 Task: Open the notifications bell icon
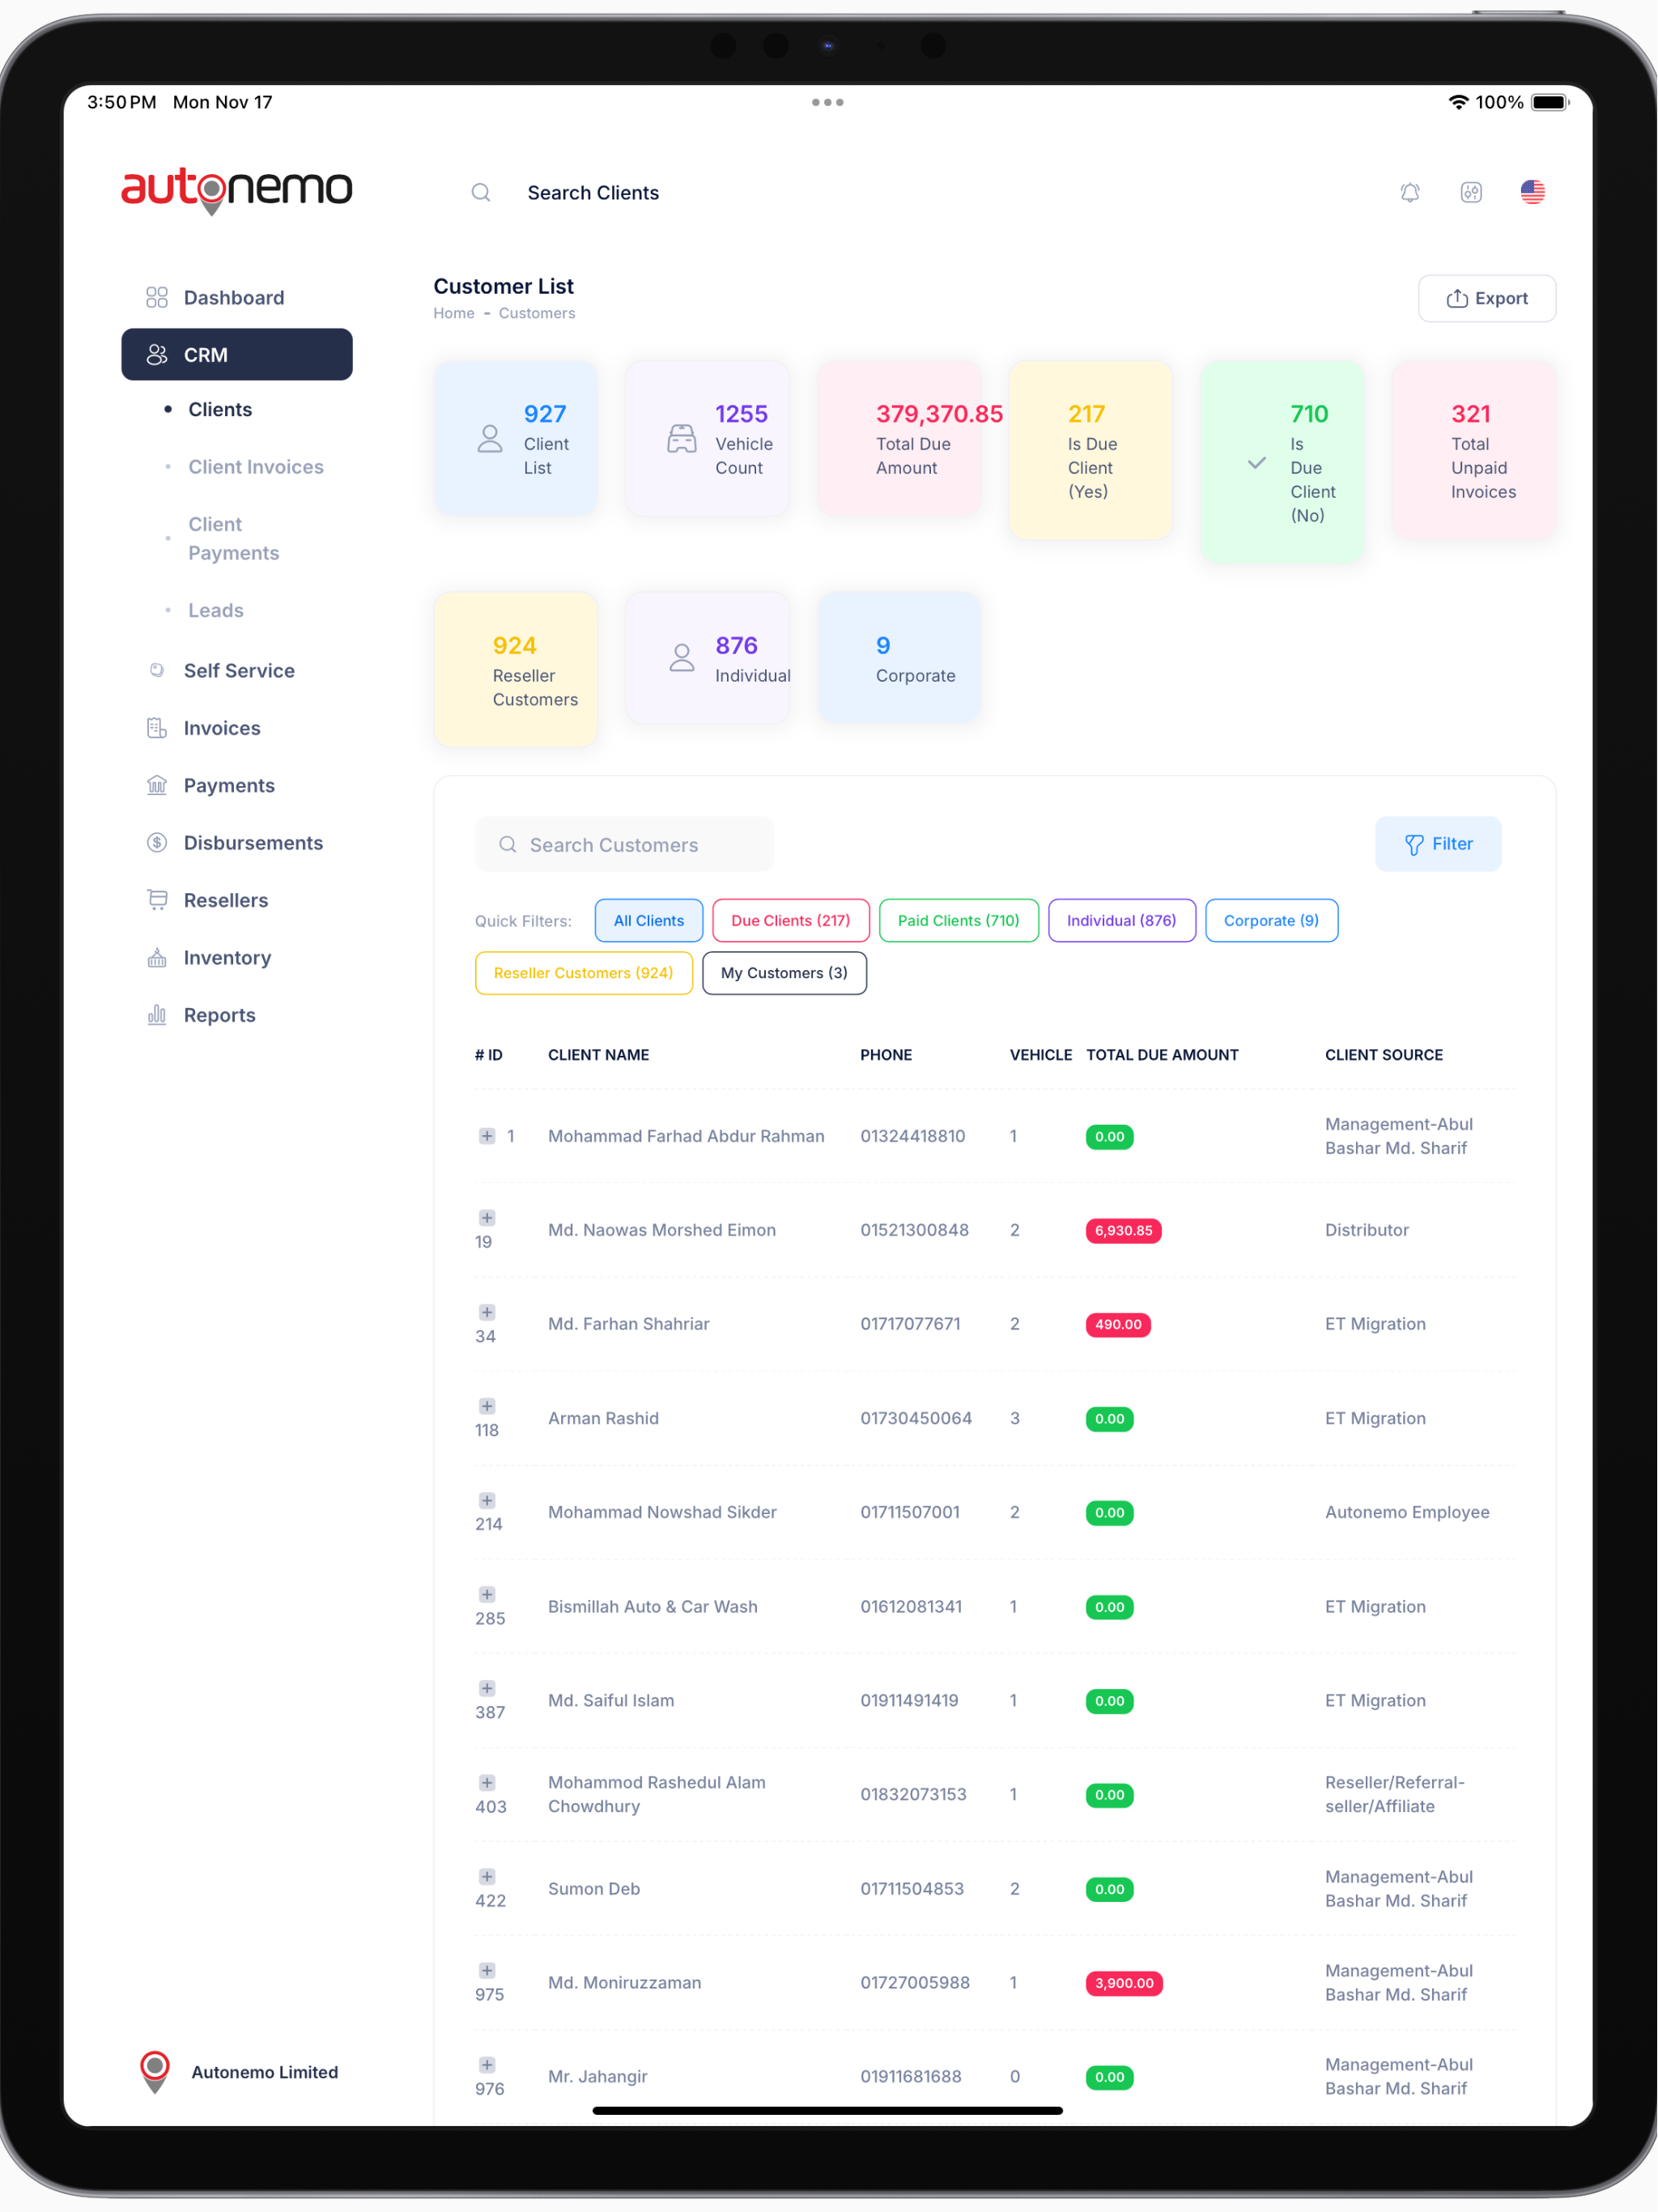tap(1410, 192)
